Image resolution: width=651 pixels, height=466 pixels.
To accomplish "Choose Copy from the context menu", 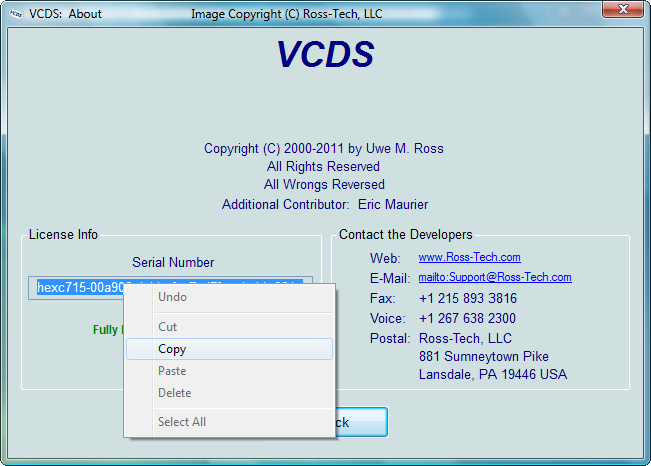I will [x=229, y=349].
